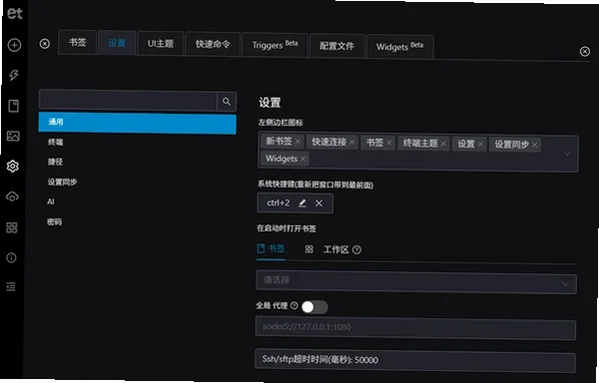
Task: Switch to the 配置文件 tab
Action: coord(337,46)
